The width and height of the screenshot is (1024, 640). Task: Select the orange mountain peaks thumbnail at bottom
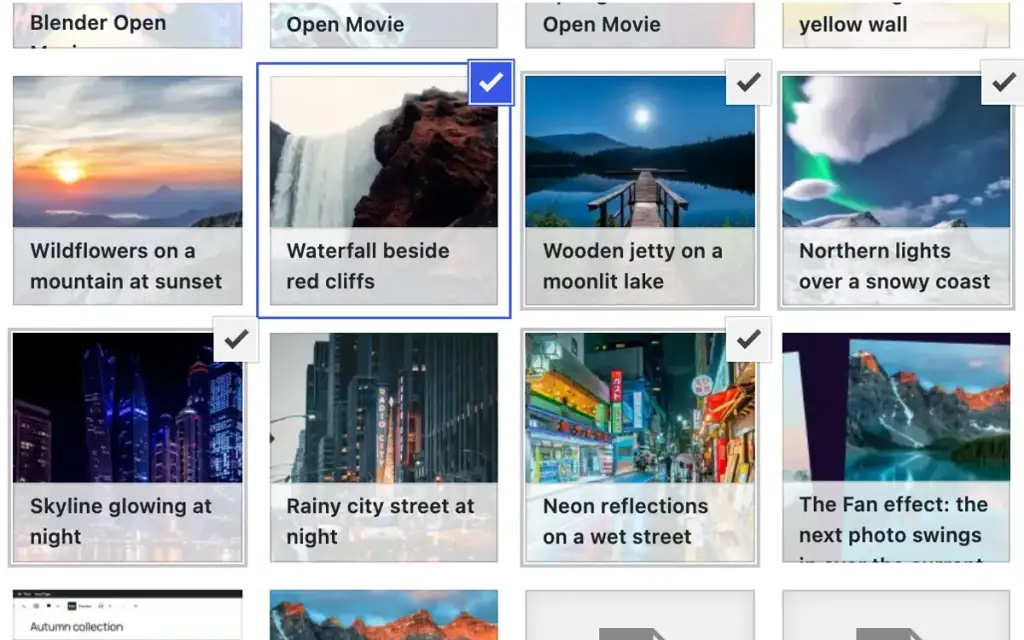coord(384,615)
